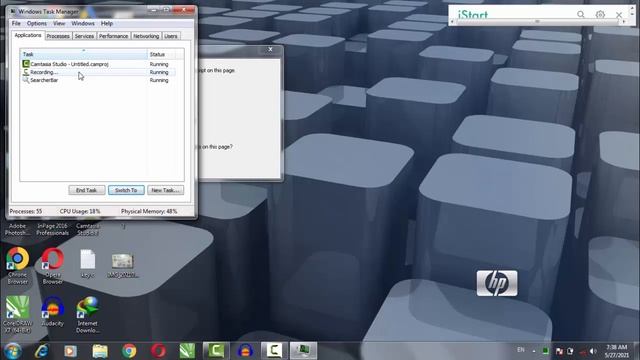The image size is (640, 360).
Task: Switch to the Performance tab
Action: pos(113,36)
